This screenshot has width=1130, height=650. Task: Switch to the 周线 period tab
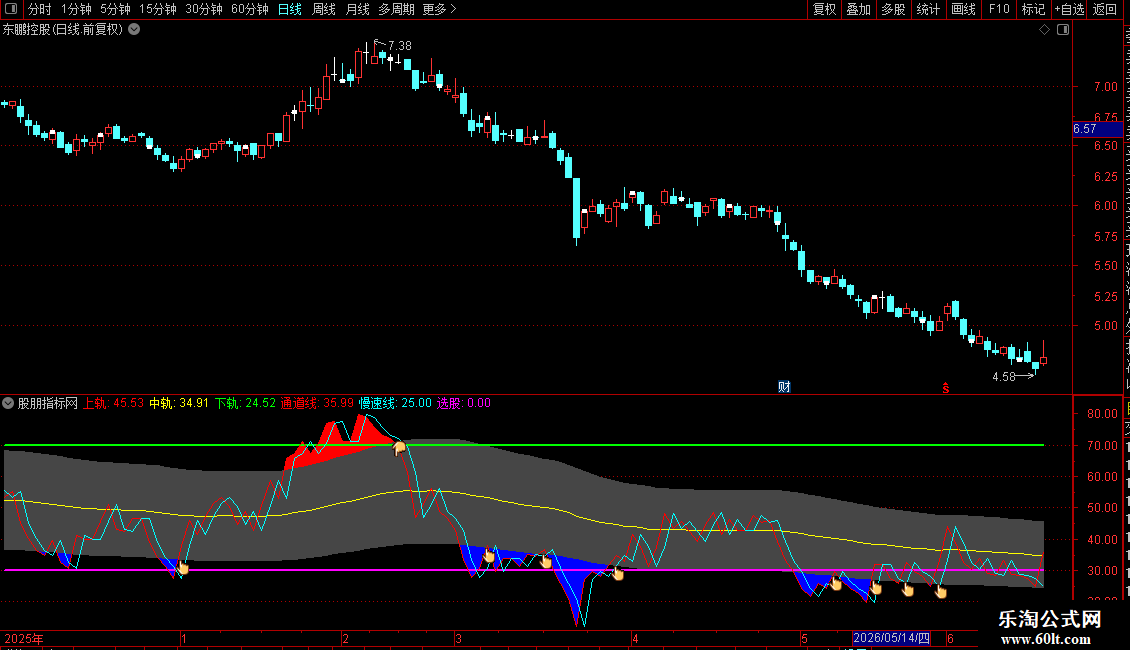point(324,9)
